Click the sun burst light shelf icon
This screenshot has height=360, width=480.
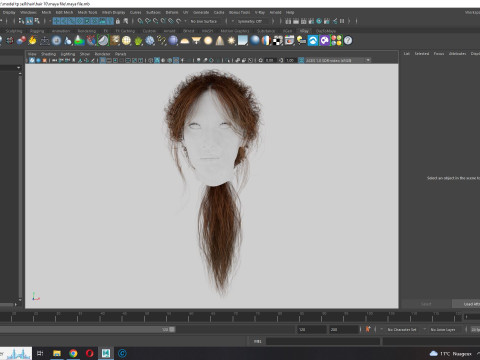pyautogui.click(x=231, y=41)
